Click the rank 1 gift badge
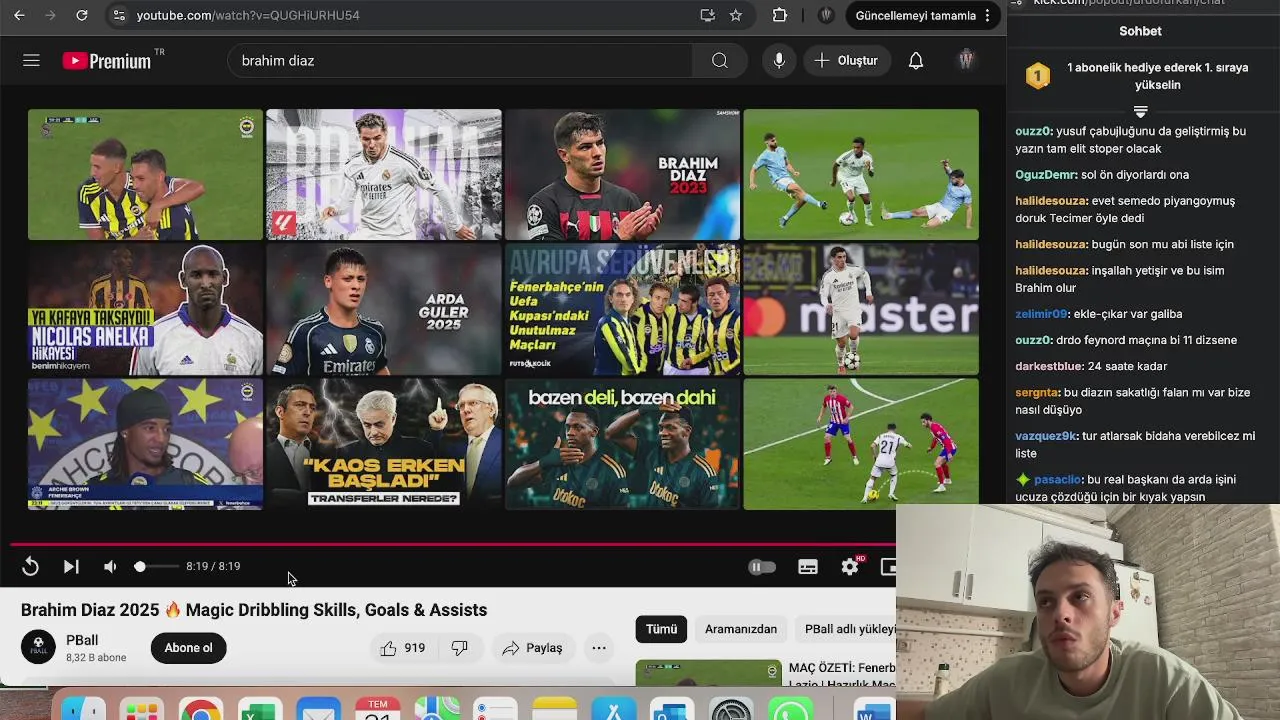The image size is (1280, 720). pyautogui.click(x=1038, y=76)
